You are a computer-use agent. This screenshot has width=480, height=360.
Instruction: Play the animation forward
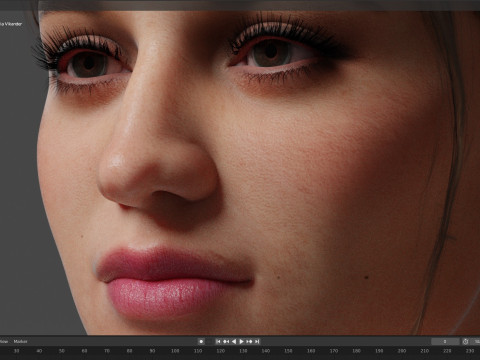[x=241, y=341]
